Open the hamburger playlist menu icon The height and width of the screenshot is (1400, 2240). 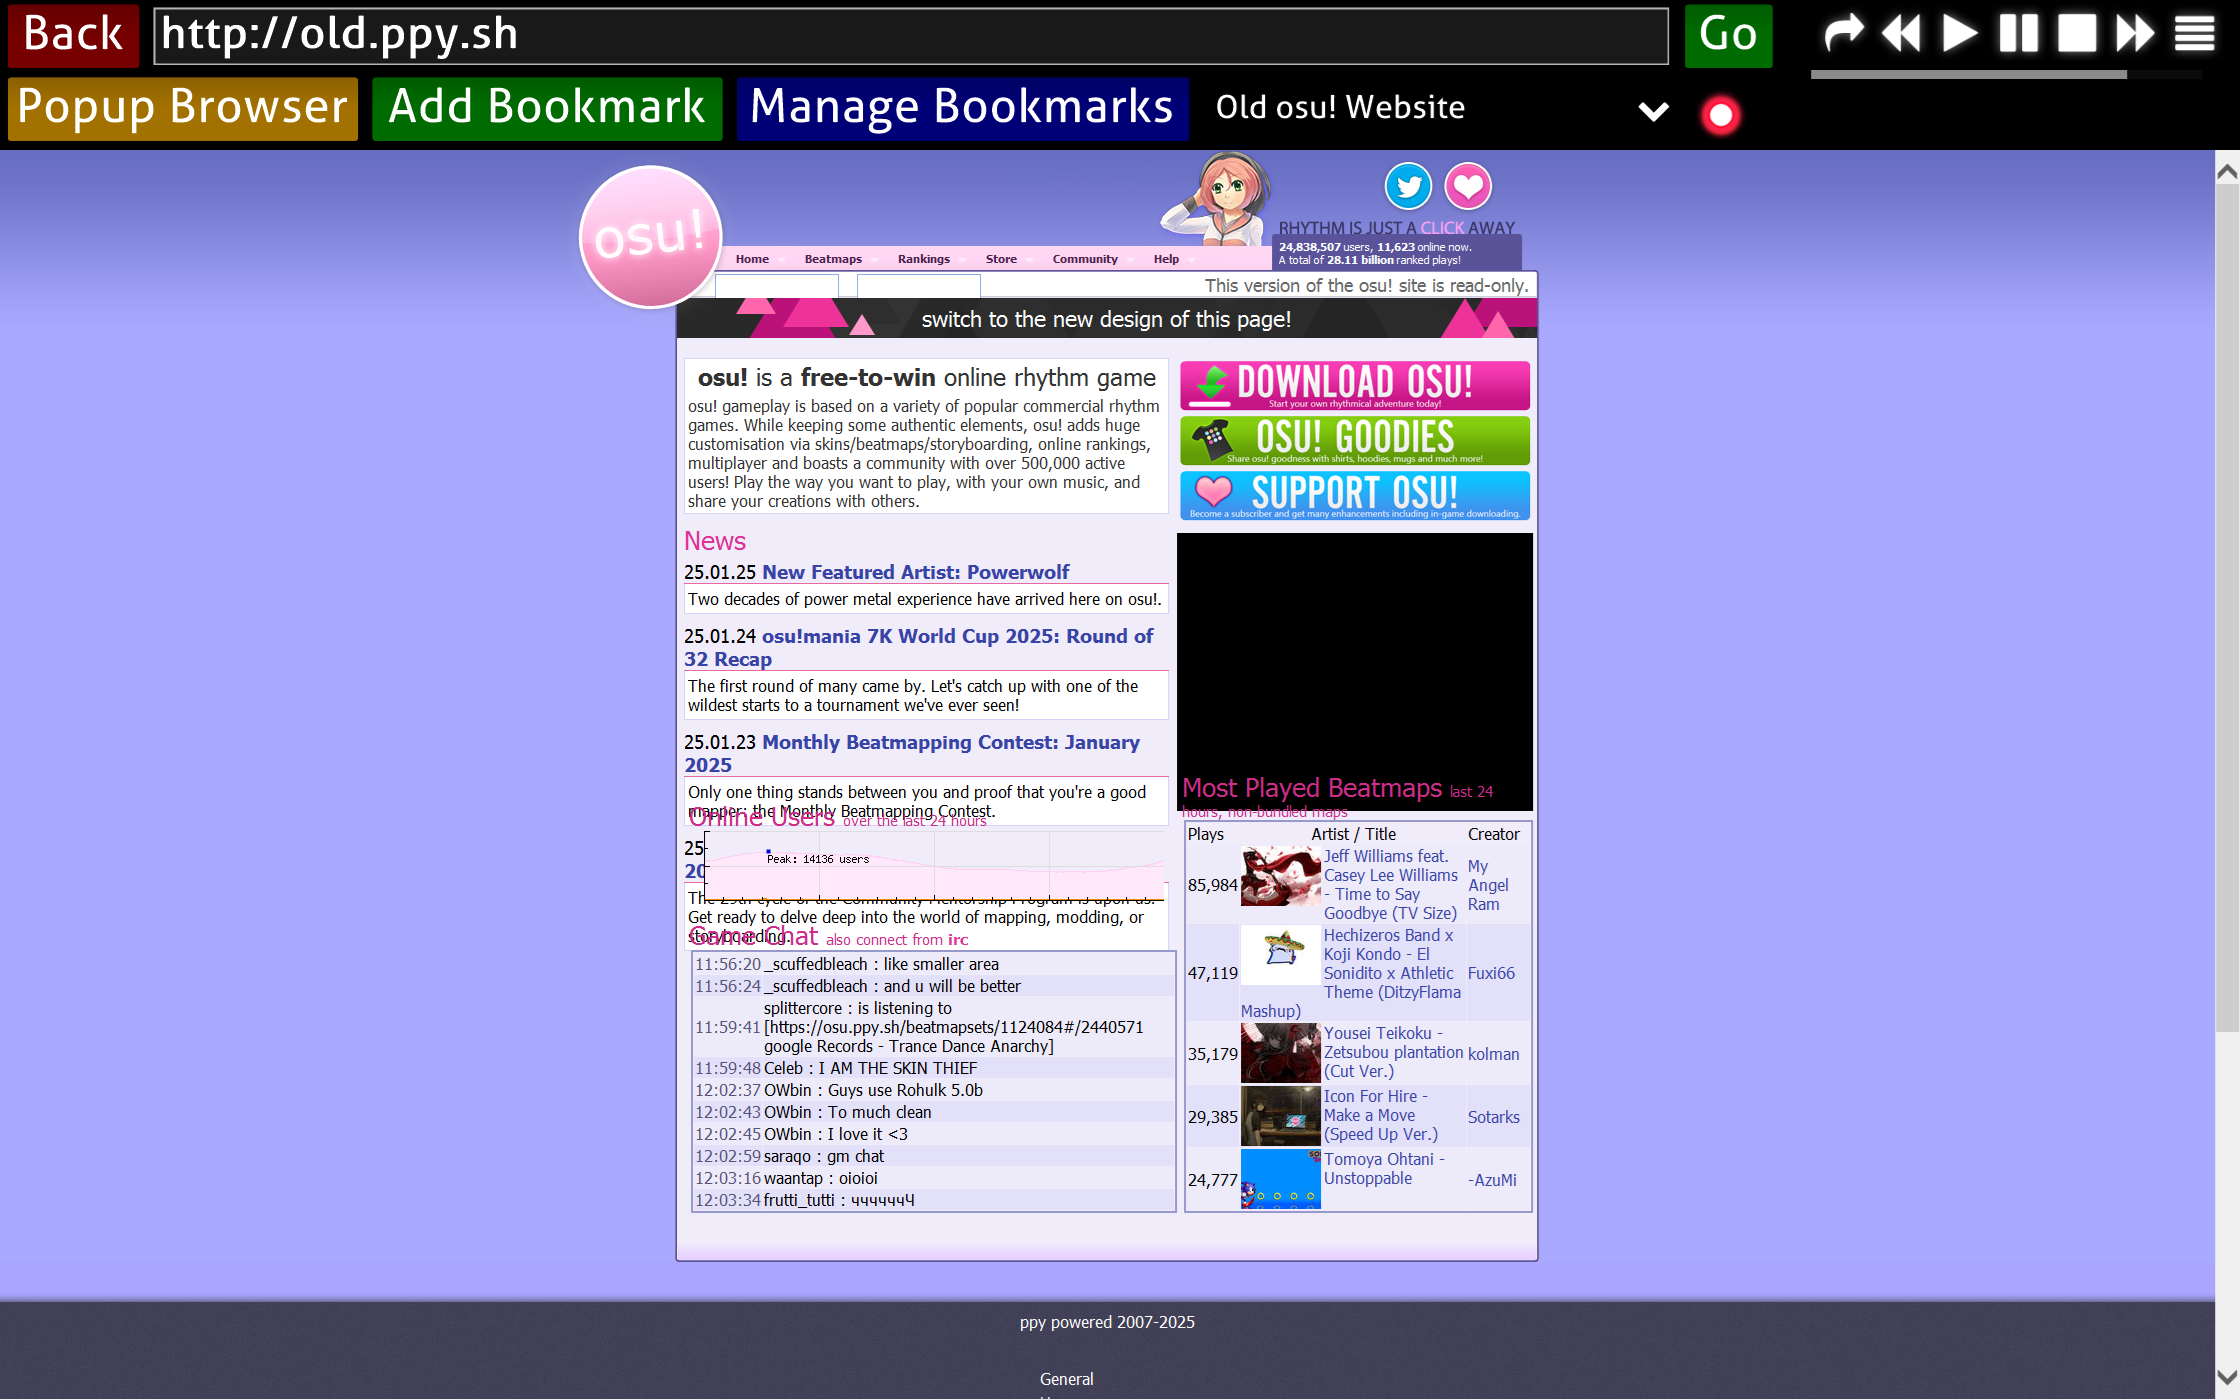[x=2194, y=33]
